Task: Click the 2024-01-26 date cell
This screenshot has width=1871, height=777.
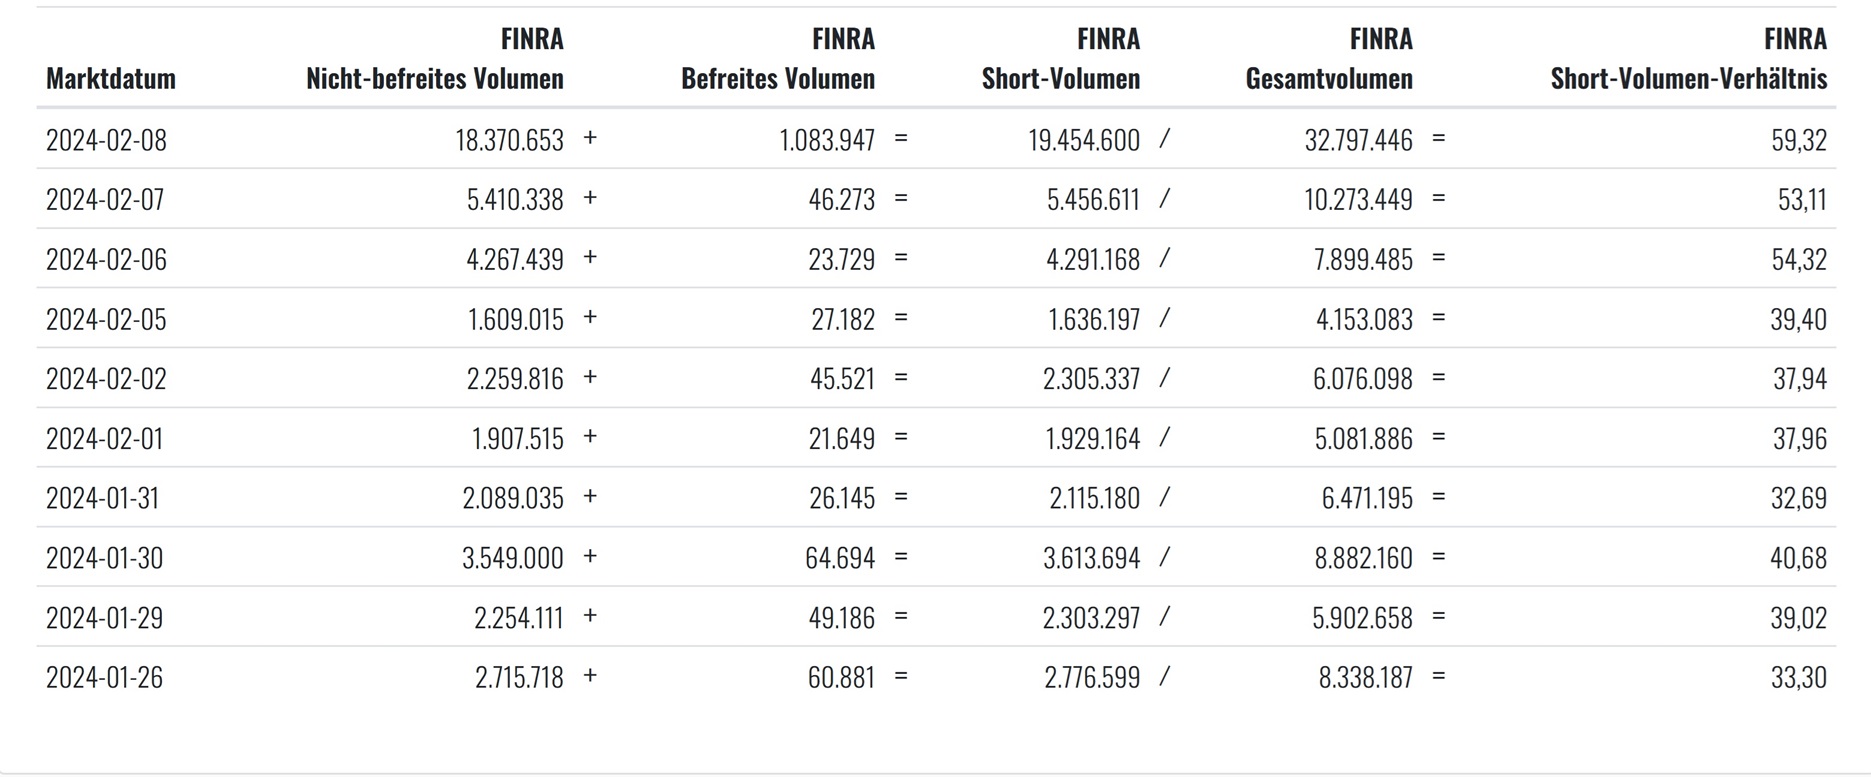Action: 104,678
